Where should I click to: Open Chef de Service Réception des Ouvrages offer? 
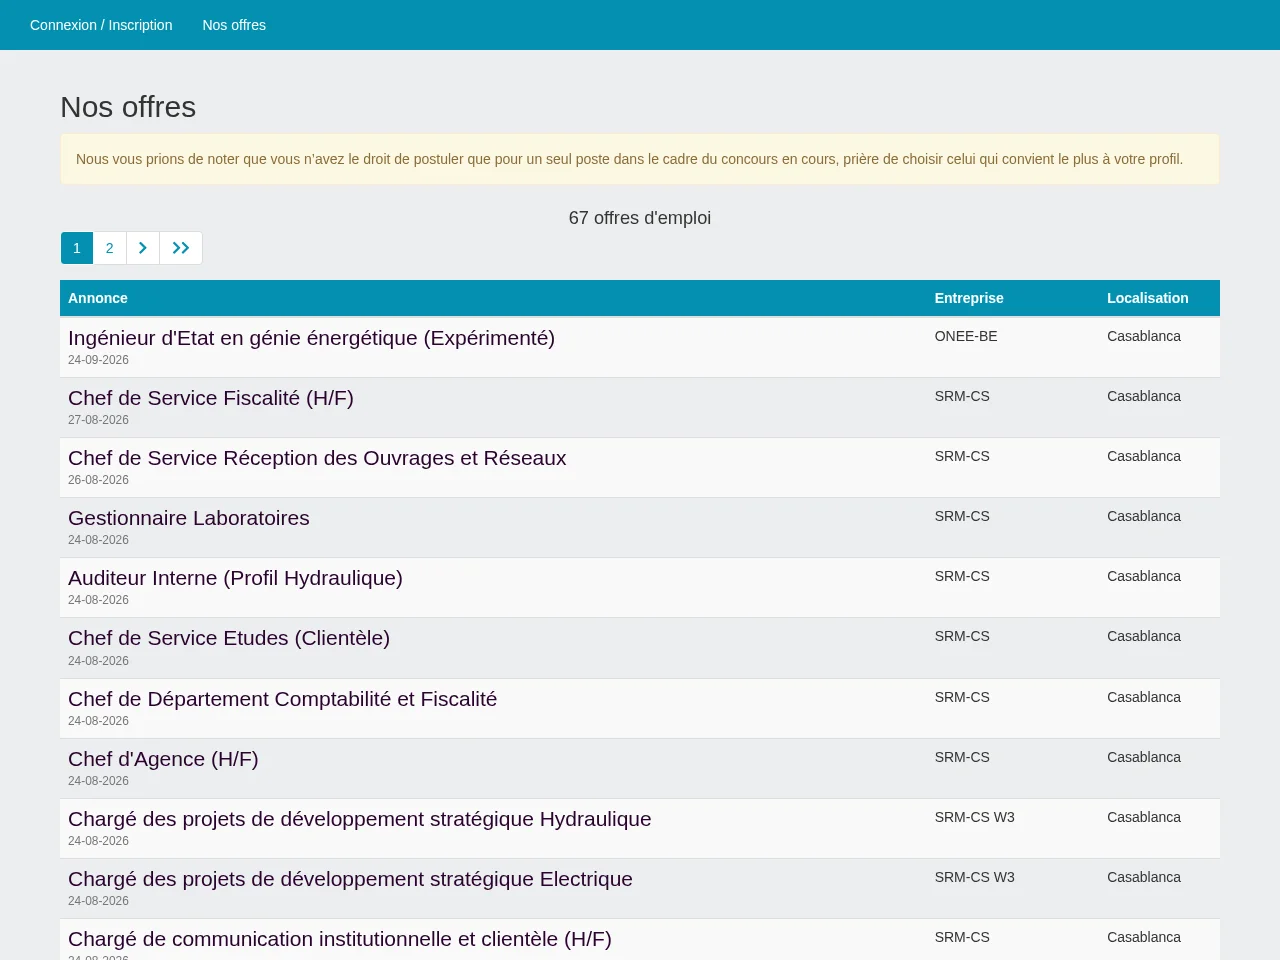click(x=317, y=458)
